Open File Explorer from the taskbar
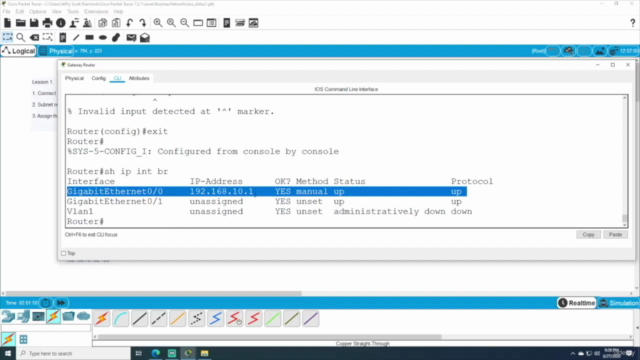The width and height of the screenshot is (640, 360). coord(204,353)
